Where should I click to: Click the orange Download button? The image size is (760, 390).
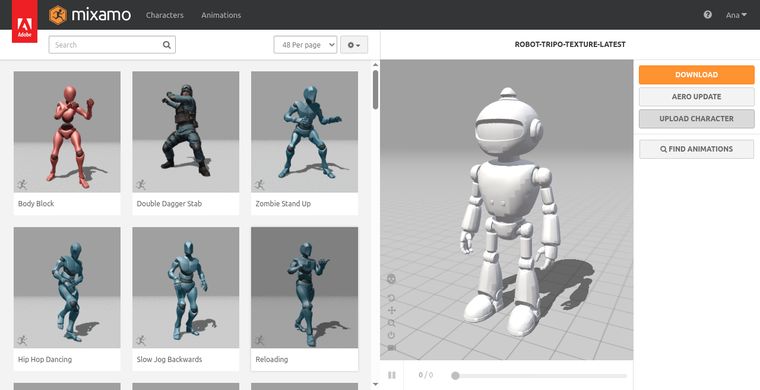click(x=697, y=75)
